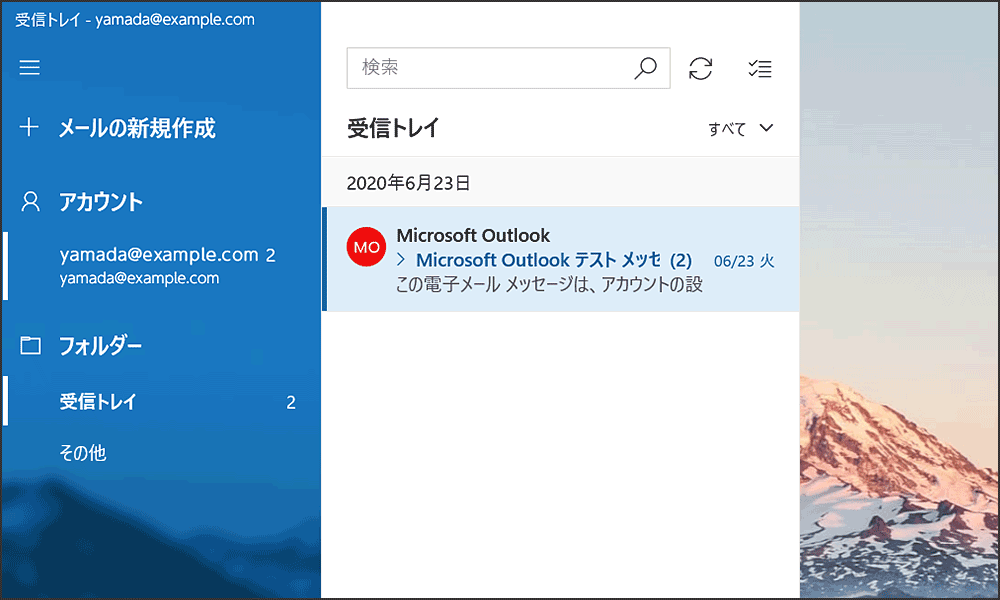This screenshot has height=600, width=1000.
Task: Select the 受信トレイ folder in sidebar
Action: pos(162,402)
